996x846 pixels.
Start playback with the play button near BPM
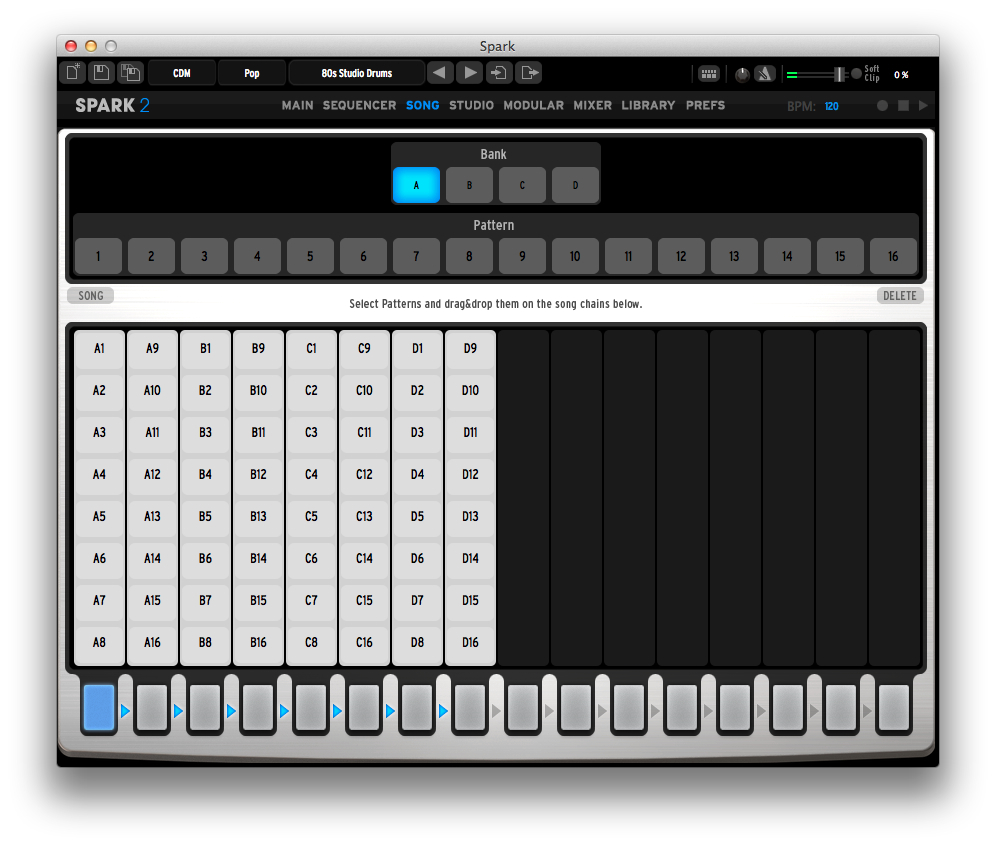click(x=923, y=105)
